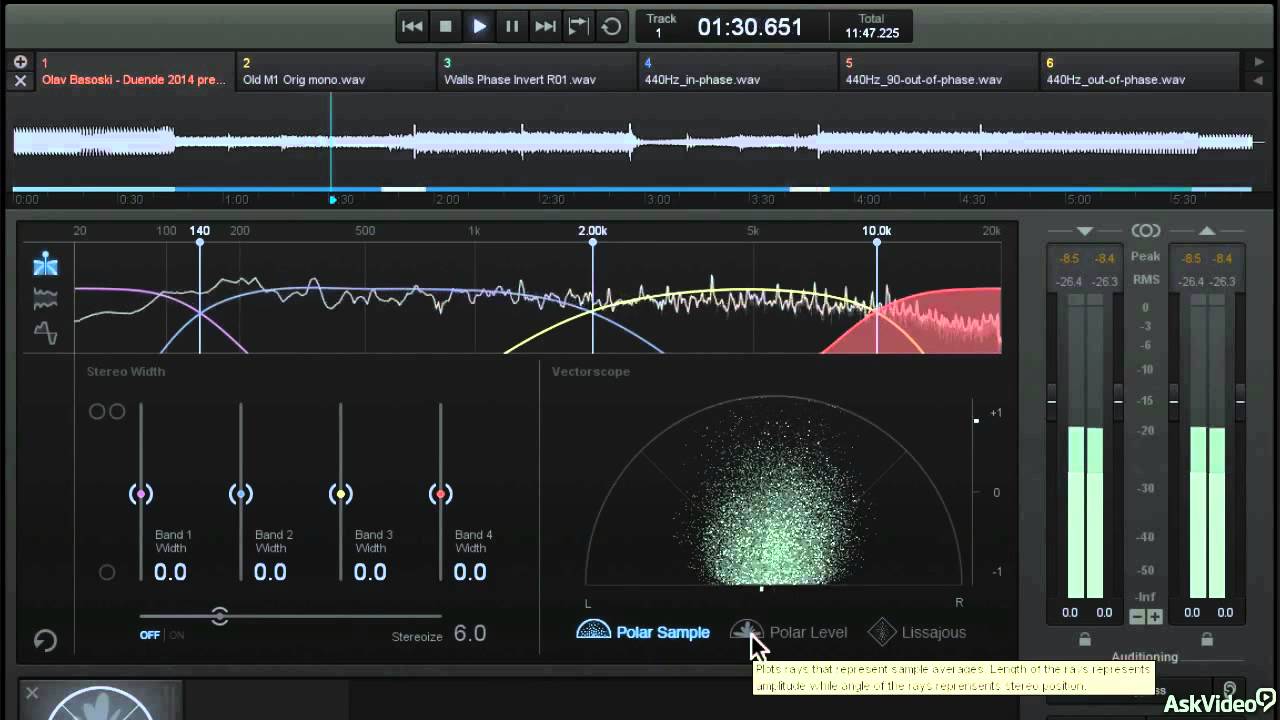This screenshot has width=1280, height=720.
Task: Show more track tabs to the right
Action: tap(1259, 62)
